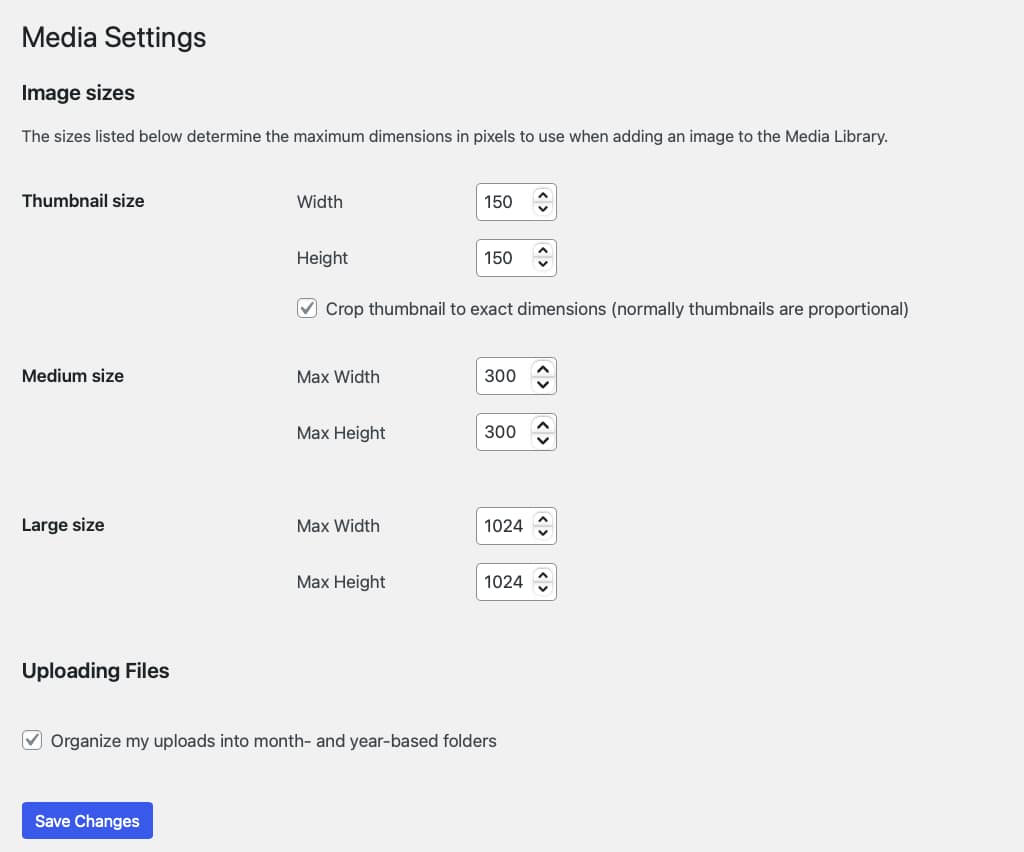Decrement the Large size Max Width value

(x=542, y=532)
